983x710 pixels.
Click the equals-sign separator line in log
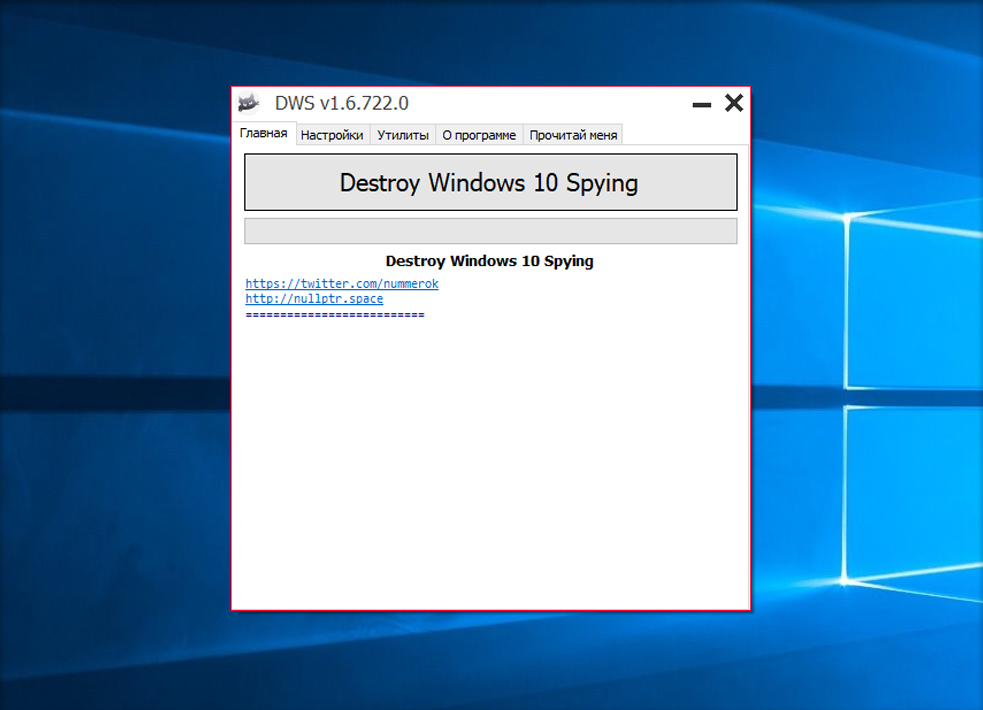point(335,315)
